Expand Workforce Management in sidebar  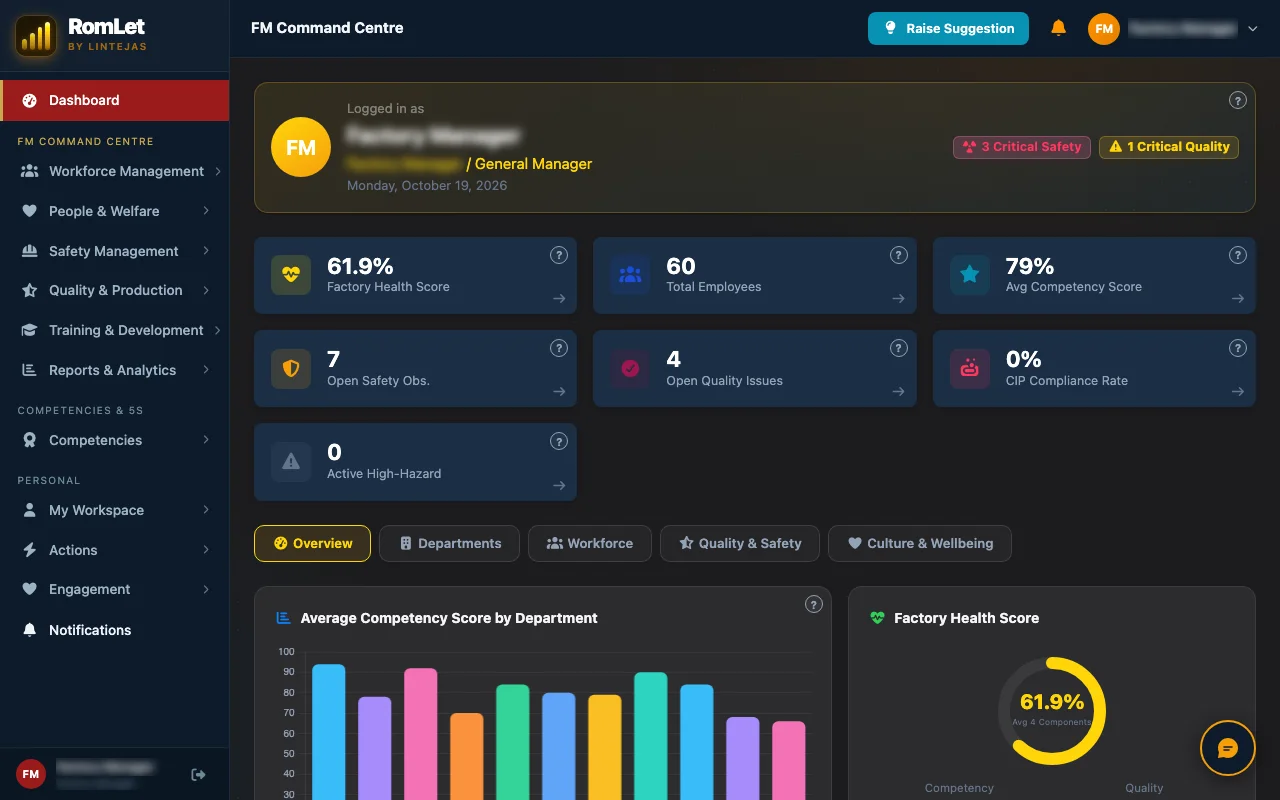[115, 171]
